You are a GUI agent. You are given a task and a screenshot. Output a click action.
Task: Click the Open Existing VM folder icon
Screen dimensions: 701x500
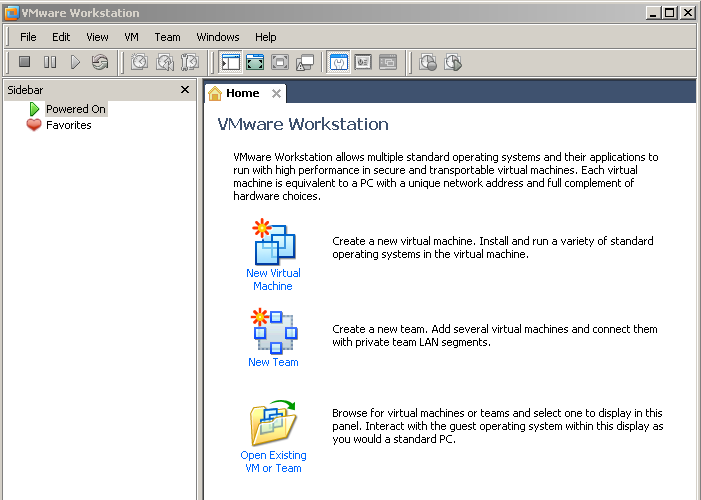point(273,424)
